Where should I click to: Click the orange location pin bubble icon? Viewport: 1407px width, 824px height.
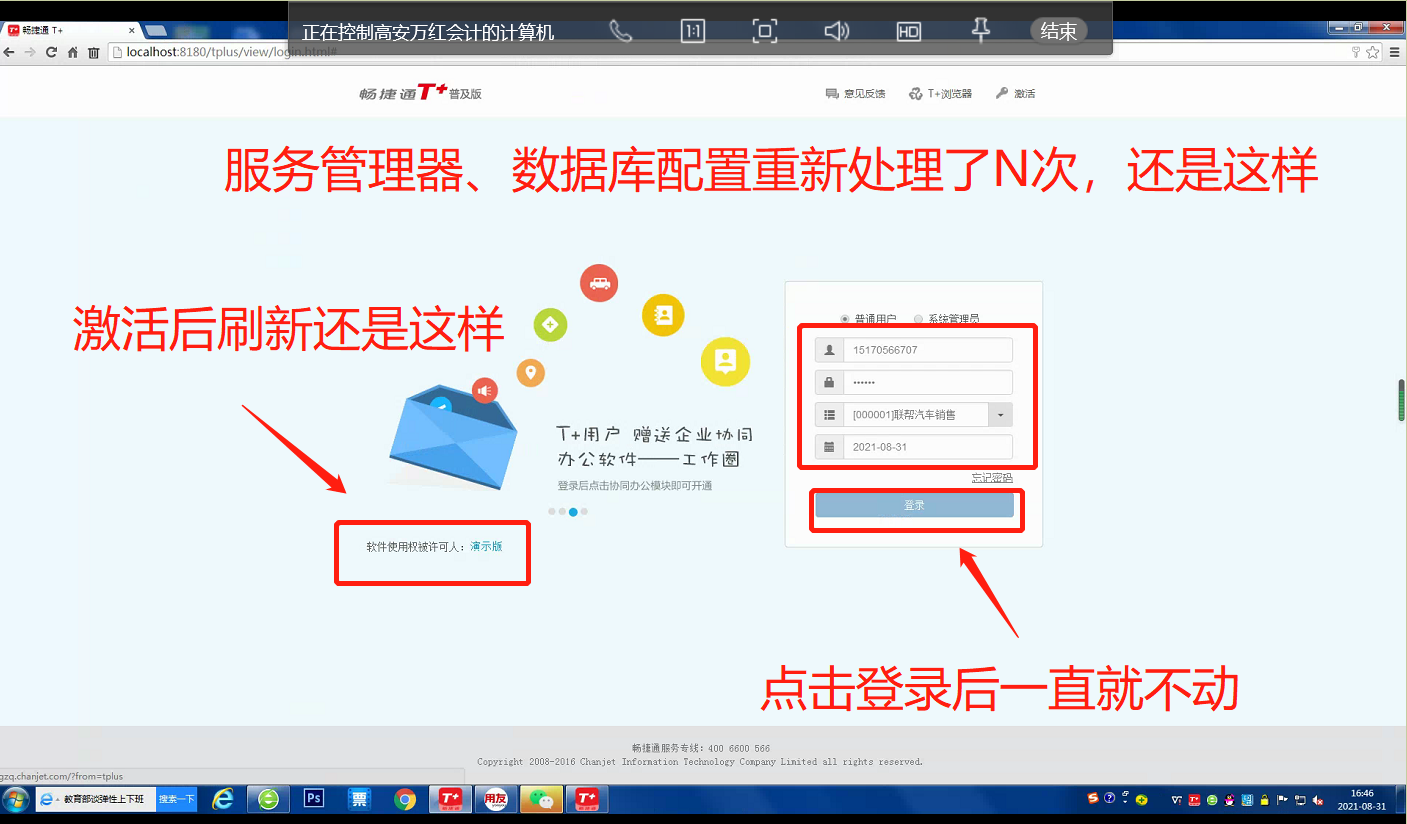click(x=530, y=373)
